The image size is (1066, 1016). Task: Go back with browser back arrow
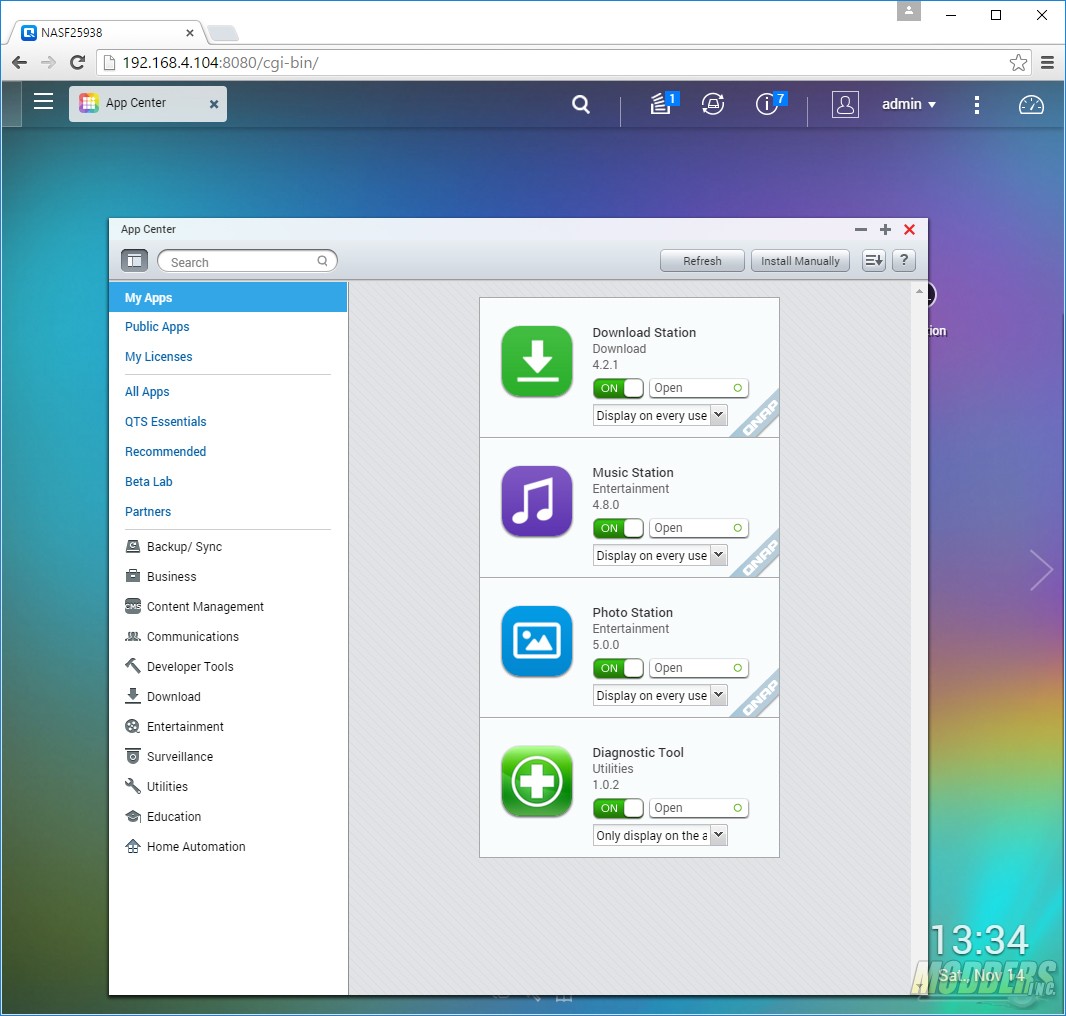tap(19, 63)
